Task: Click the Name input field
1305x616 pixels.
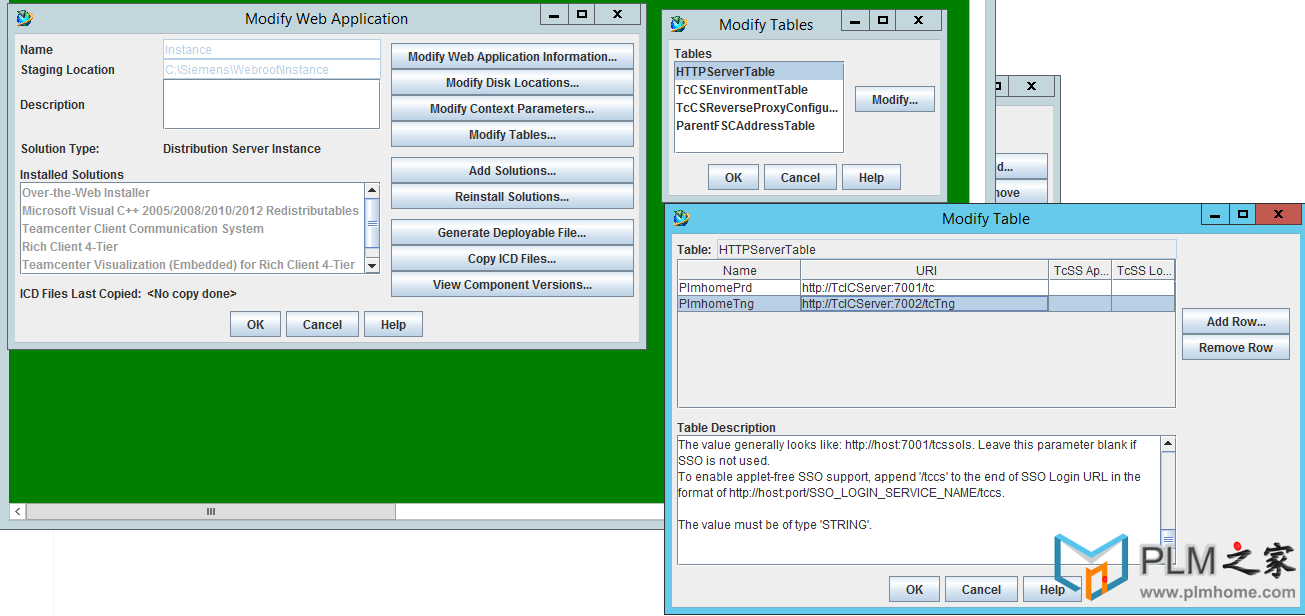Action: click(271, 50)
